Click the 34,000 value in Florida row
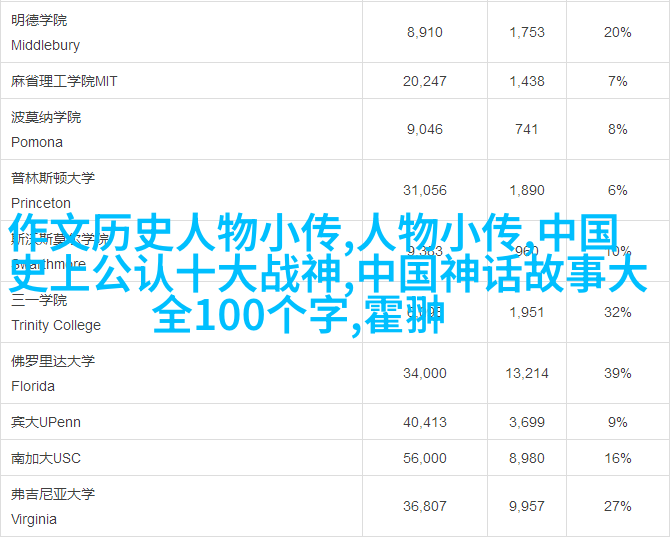 425,373
